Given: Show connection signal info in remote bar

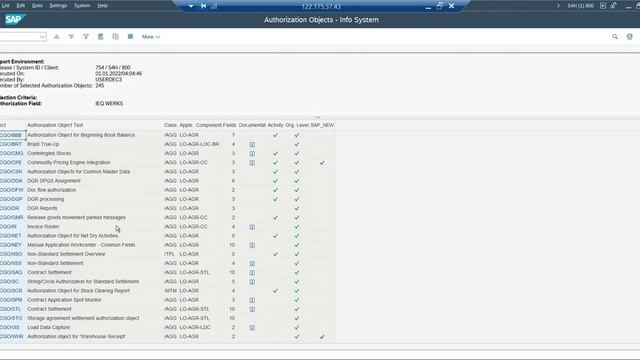Looking at the screenshot, I should [x=214, y=6].
